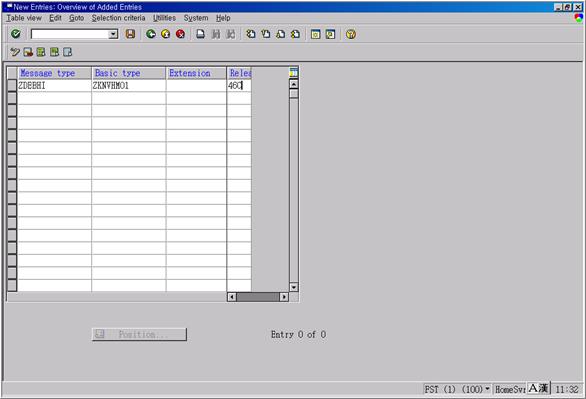Open the Help menu

pyautogui.click(x=223, y=18)
